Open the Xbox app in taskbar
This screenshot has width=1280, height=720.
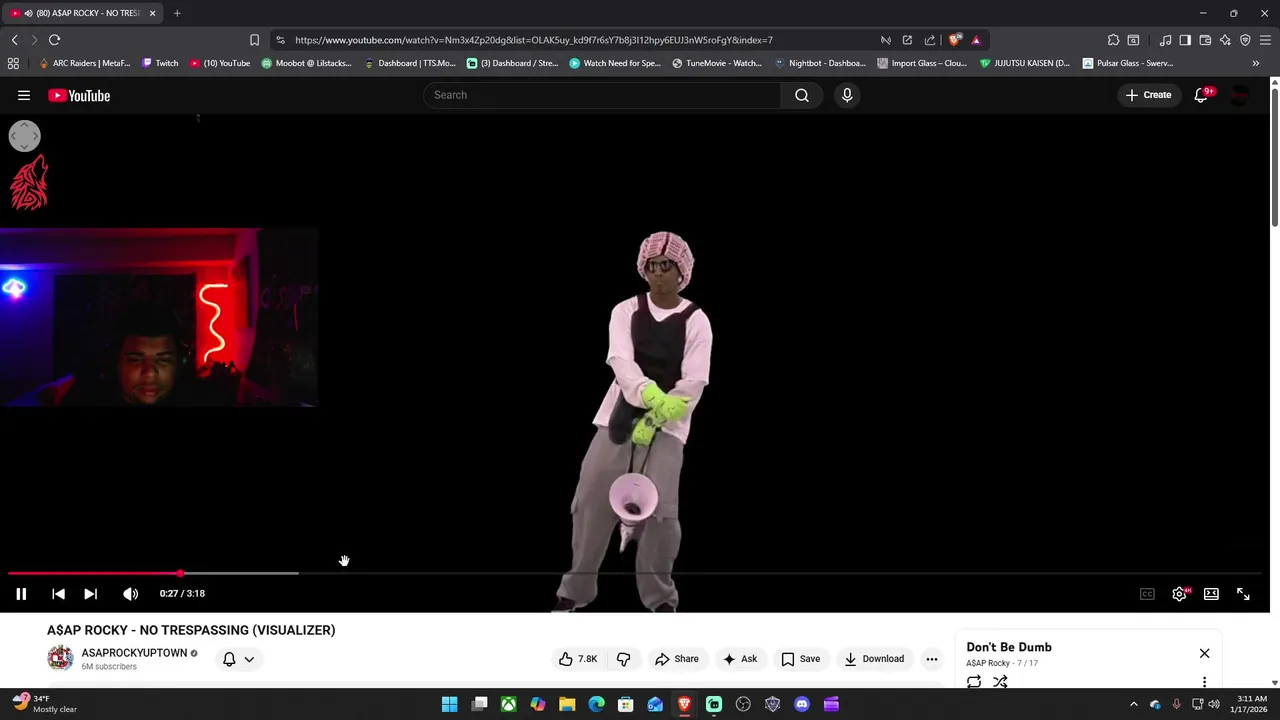pos(508,704)
